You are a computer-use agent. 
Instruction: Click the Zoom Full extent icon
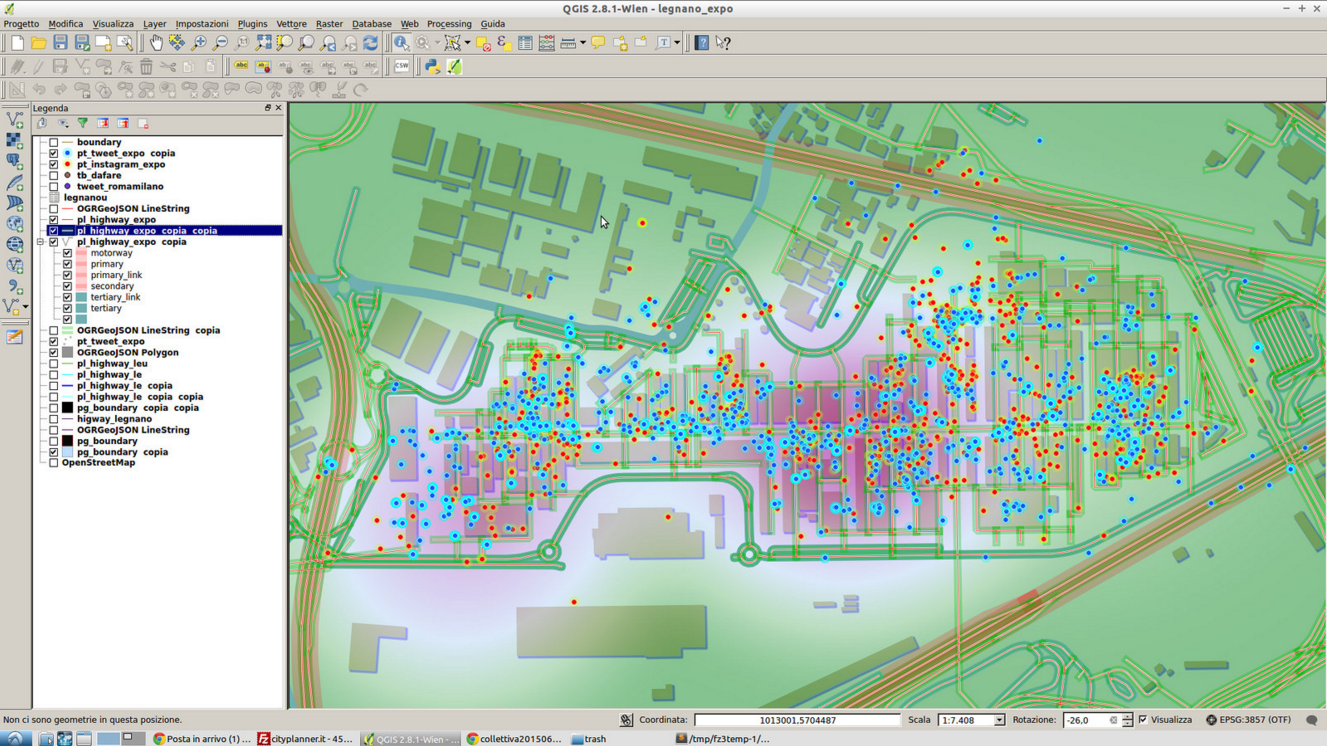coord(263,43)
